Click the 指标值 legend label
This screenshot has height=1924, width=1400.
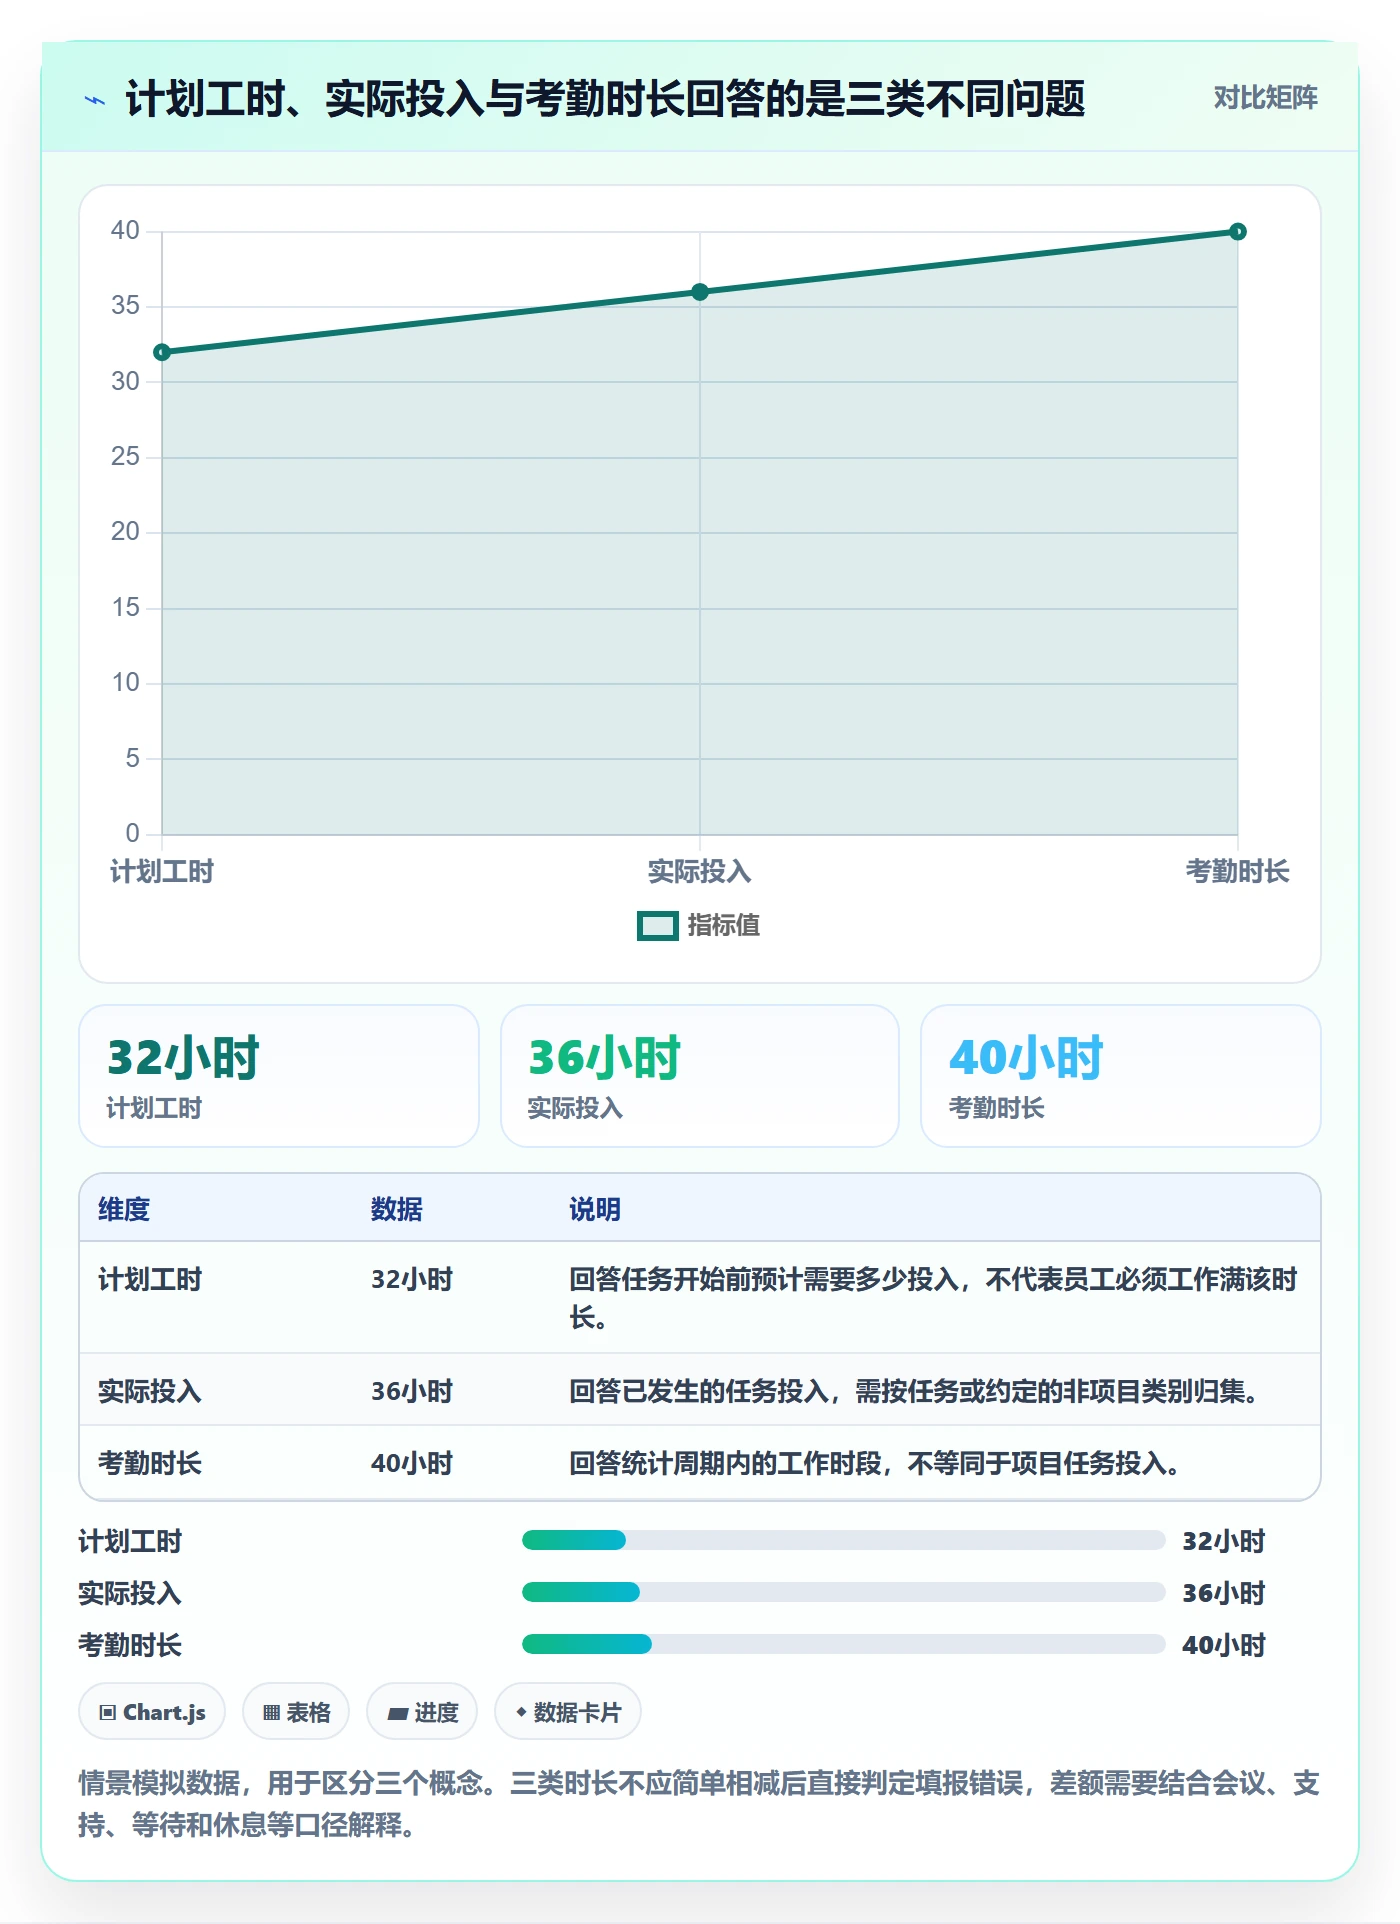(724, 926)
